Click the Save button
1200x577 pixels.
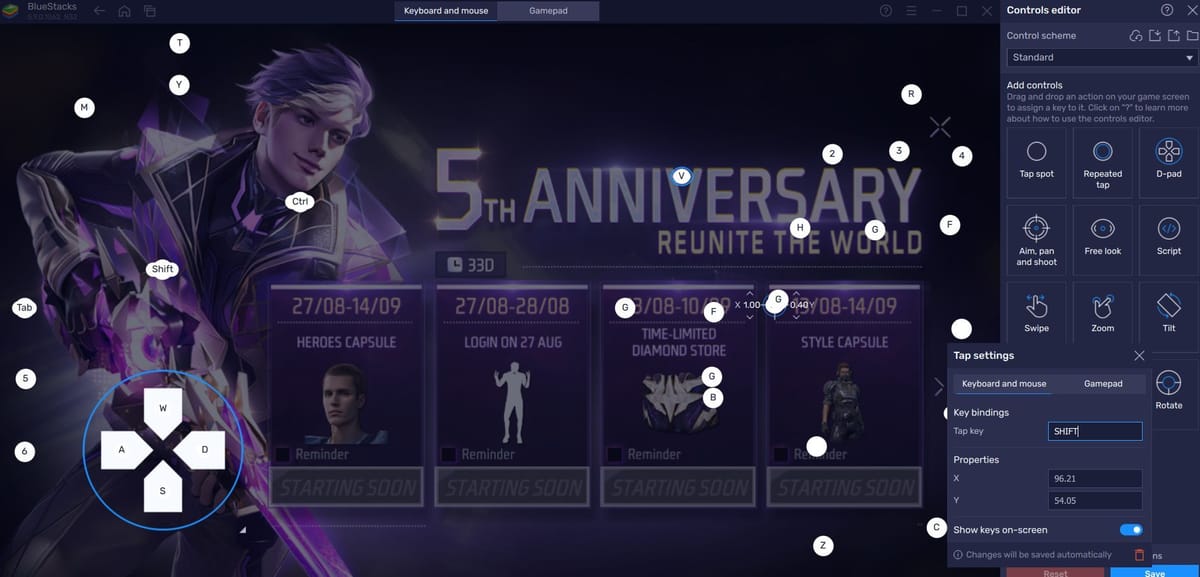(x=1154, y=573)
